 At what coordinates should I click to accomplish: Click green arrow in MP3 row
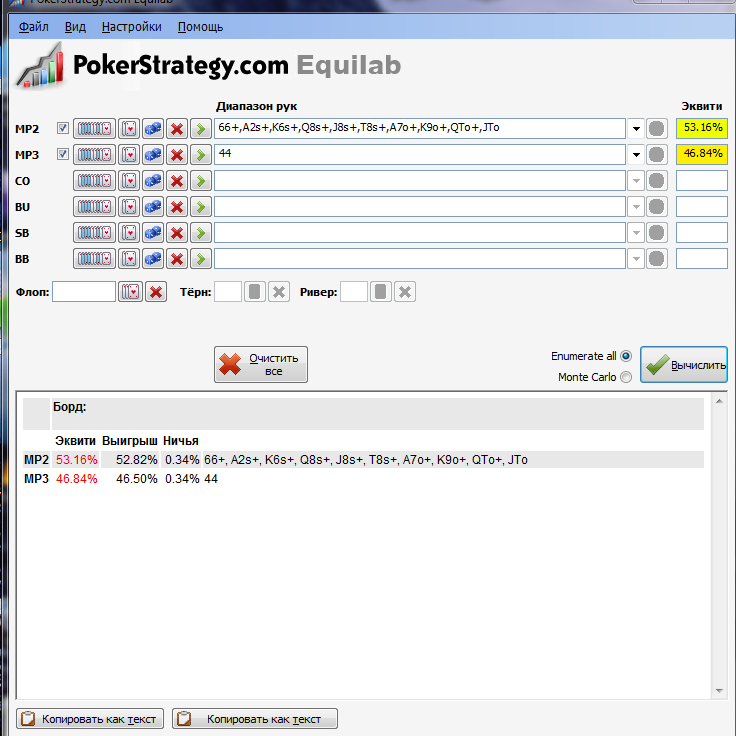201,154
